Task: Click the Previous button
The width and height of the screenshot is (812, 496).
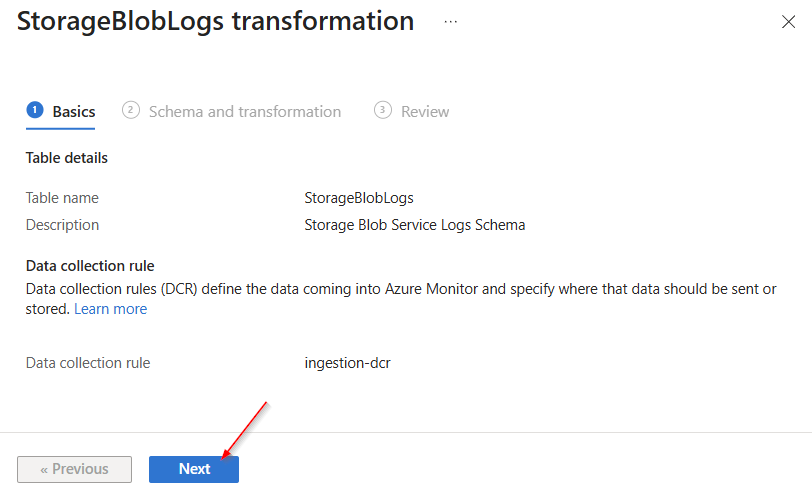Action: [x=74, y=469]
